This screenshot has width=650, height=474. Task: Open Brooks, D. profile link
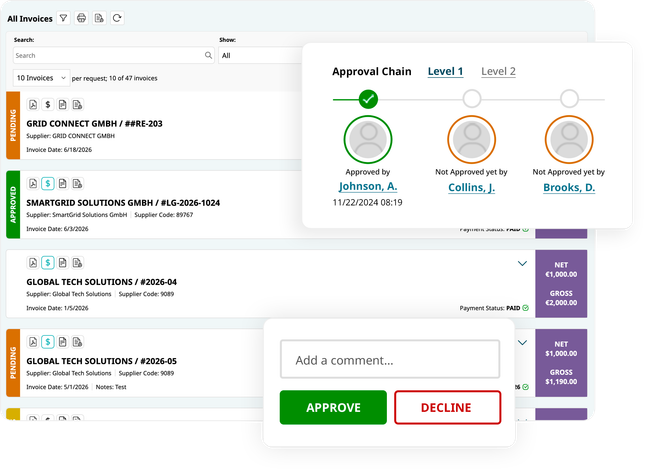[x=569, y=187]
